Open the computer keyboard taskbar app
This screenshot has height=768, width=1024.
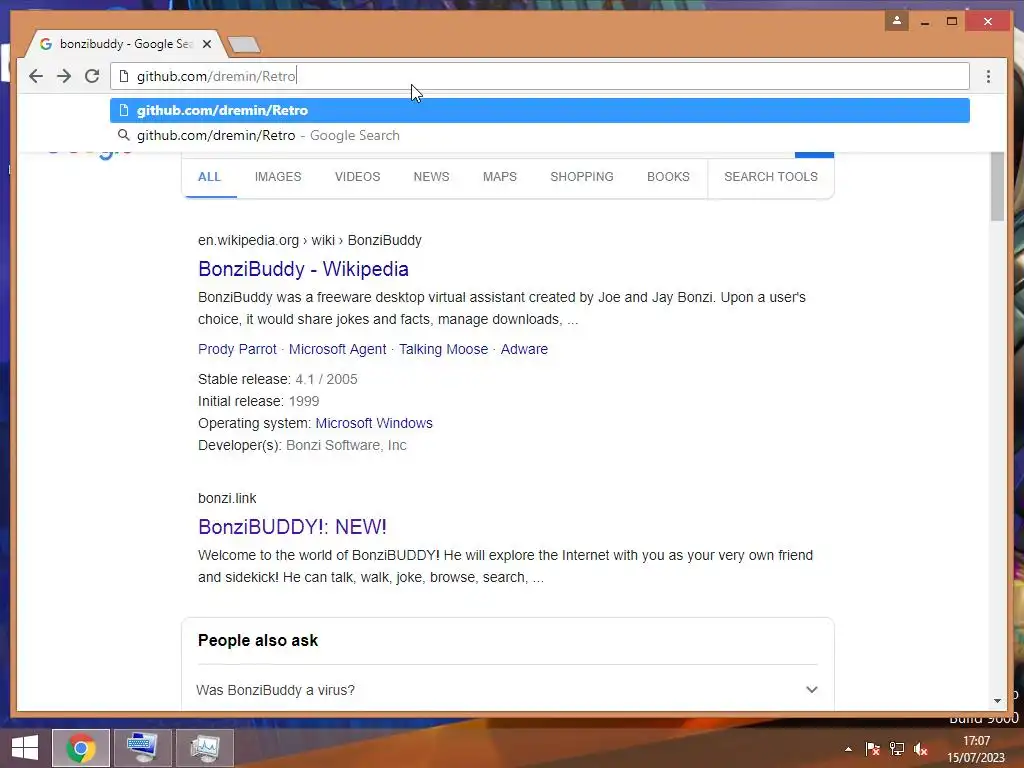(143, 748)
